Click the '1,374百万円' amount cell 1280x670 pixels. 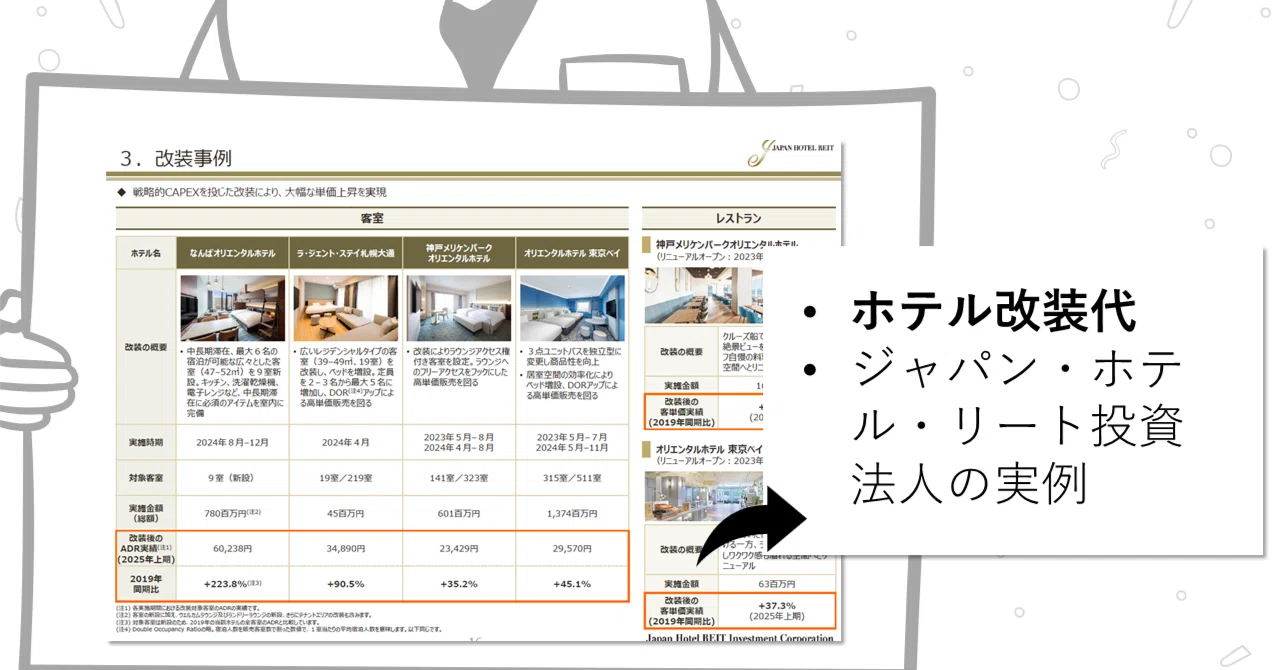click(571, 513)
